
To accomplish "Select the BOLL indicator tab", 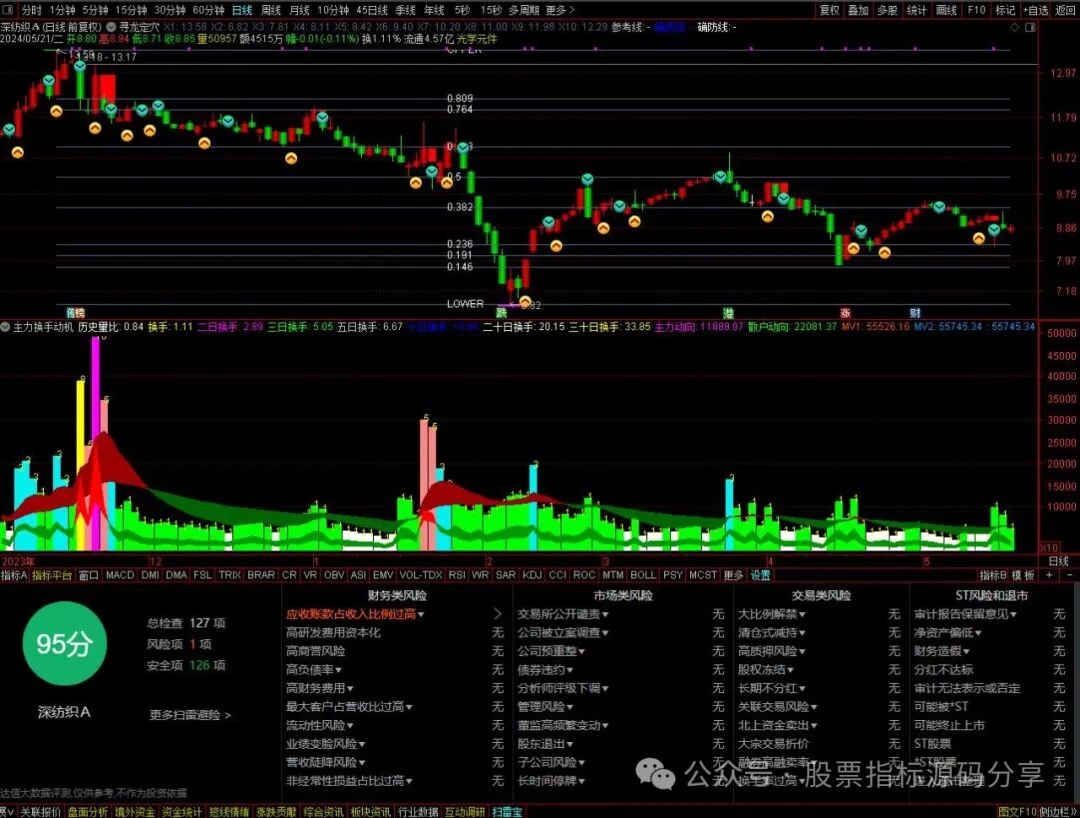I will pyautogui.click(x=643, y=575).
